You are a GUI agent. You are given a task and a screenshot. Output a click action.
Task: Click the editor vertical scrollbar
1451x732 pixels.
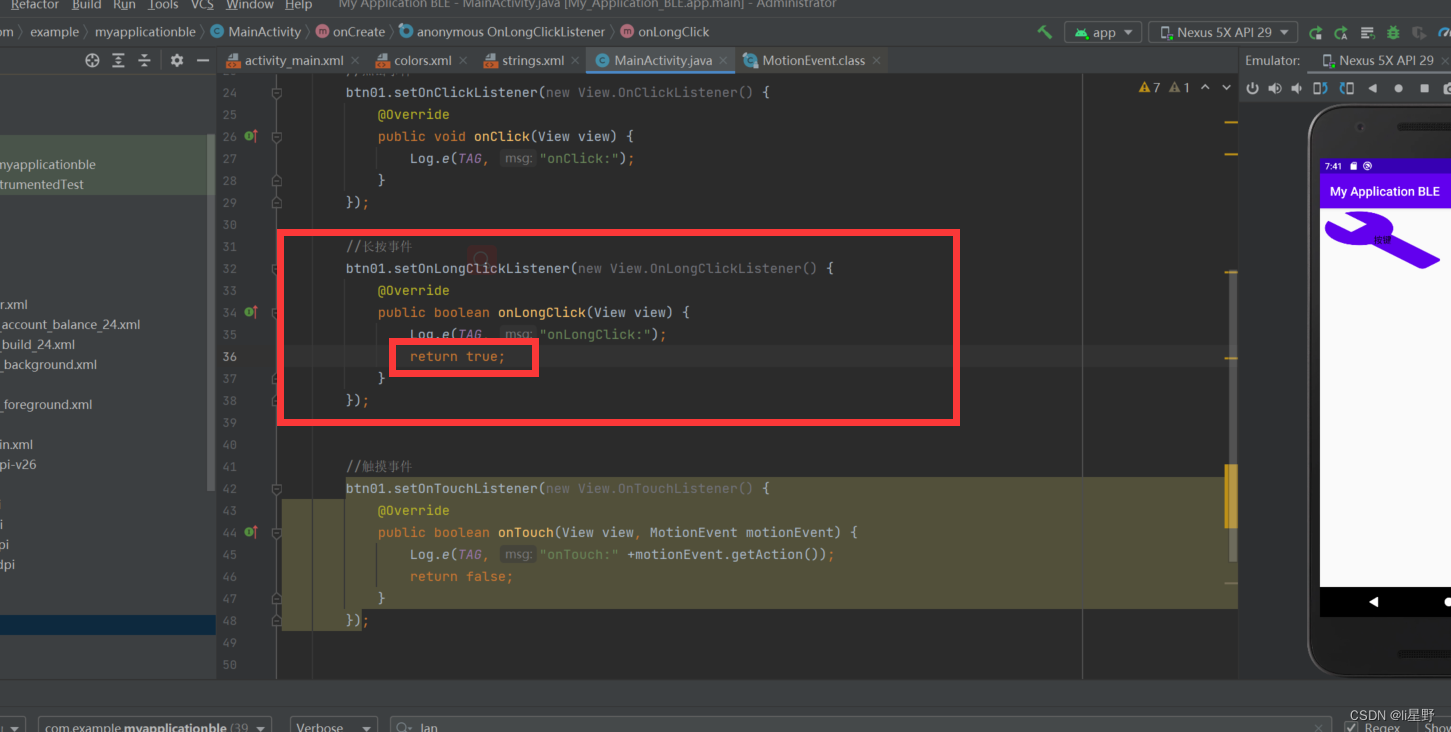1232,415
